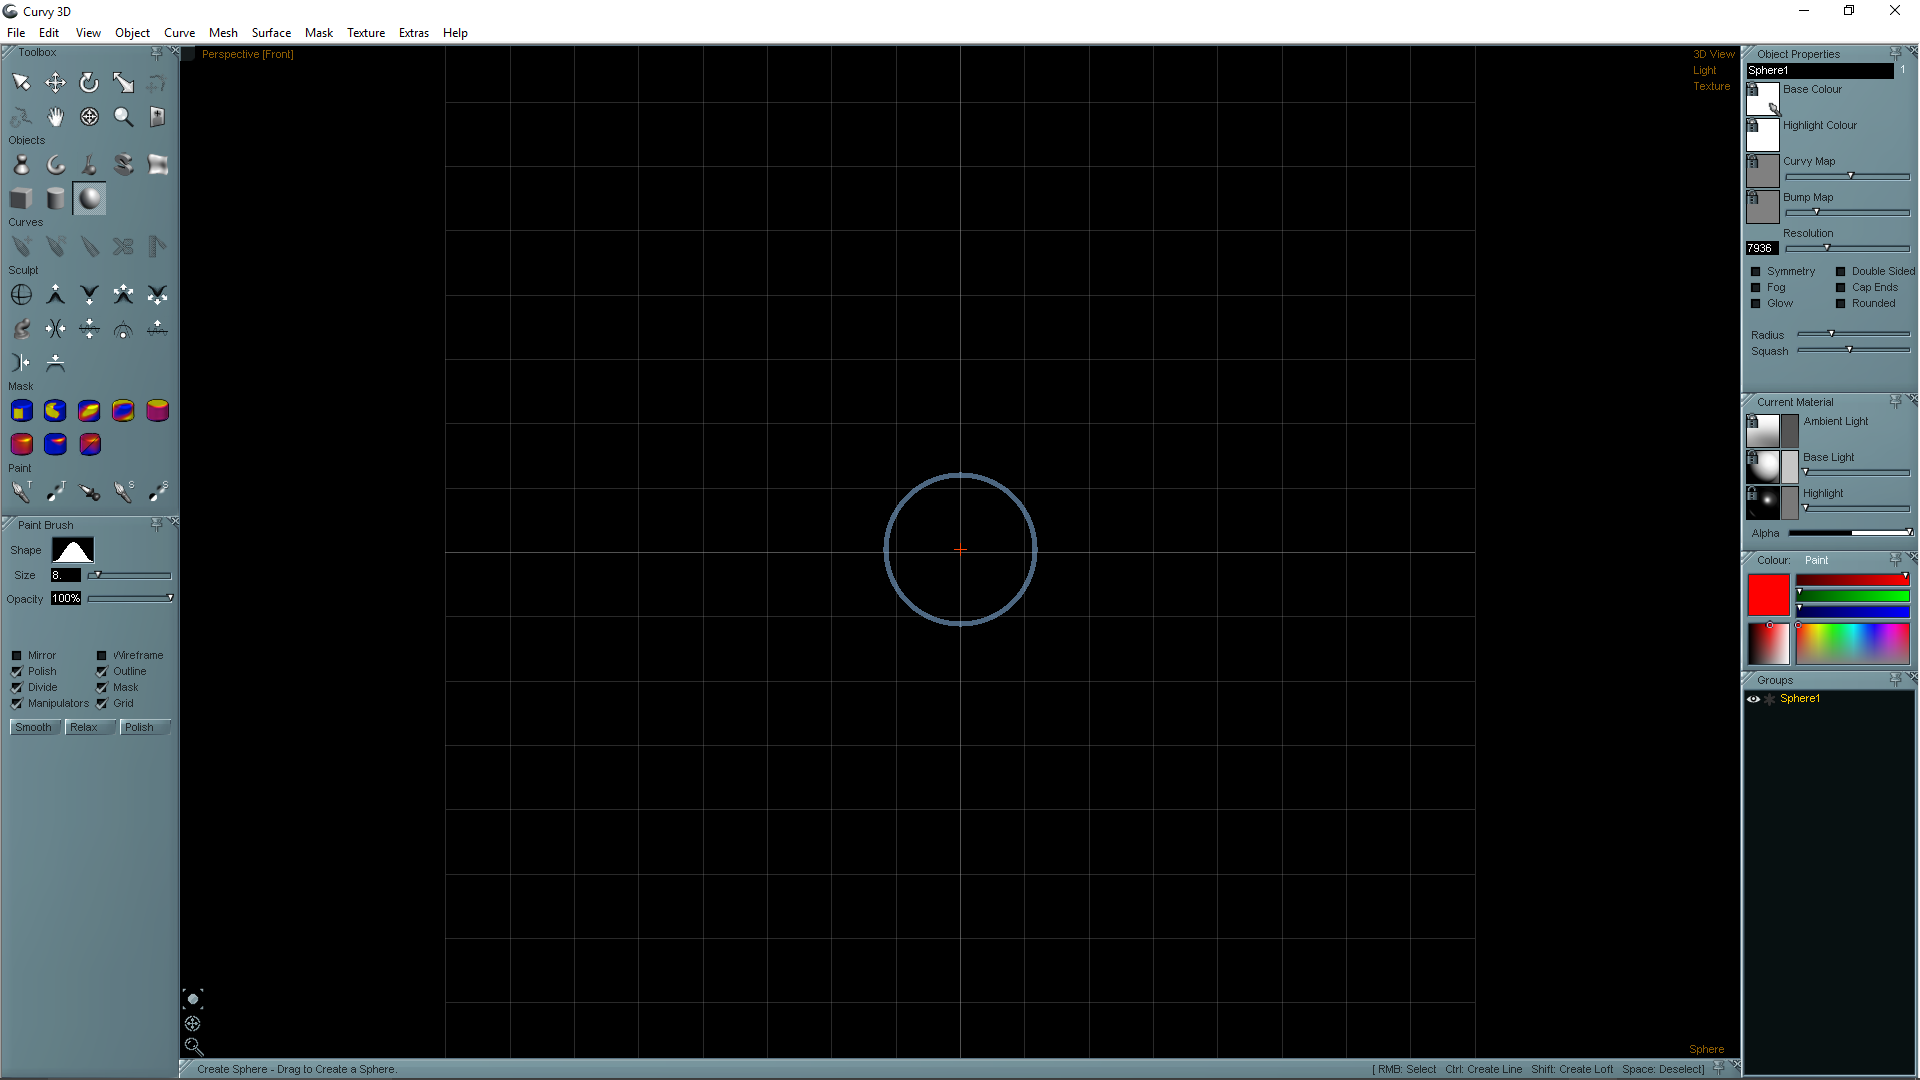Toggle the Wireframe checkbox
Viewport: 1920px width, 1080px height.
(102, 656)
